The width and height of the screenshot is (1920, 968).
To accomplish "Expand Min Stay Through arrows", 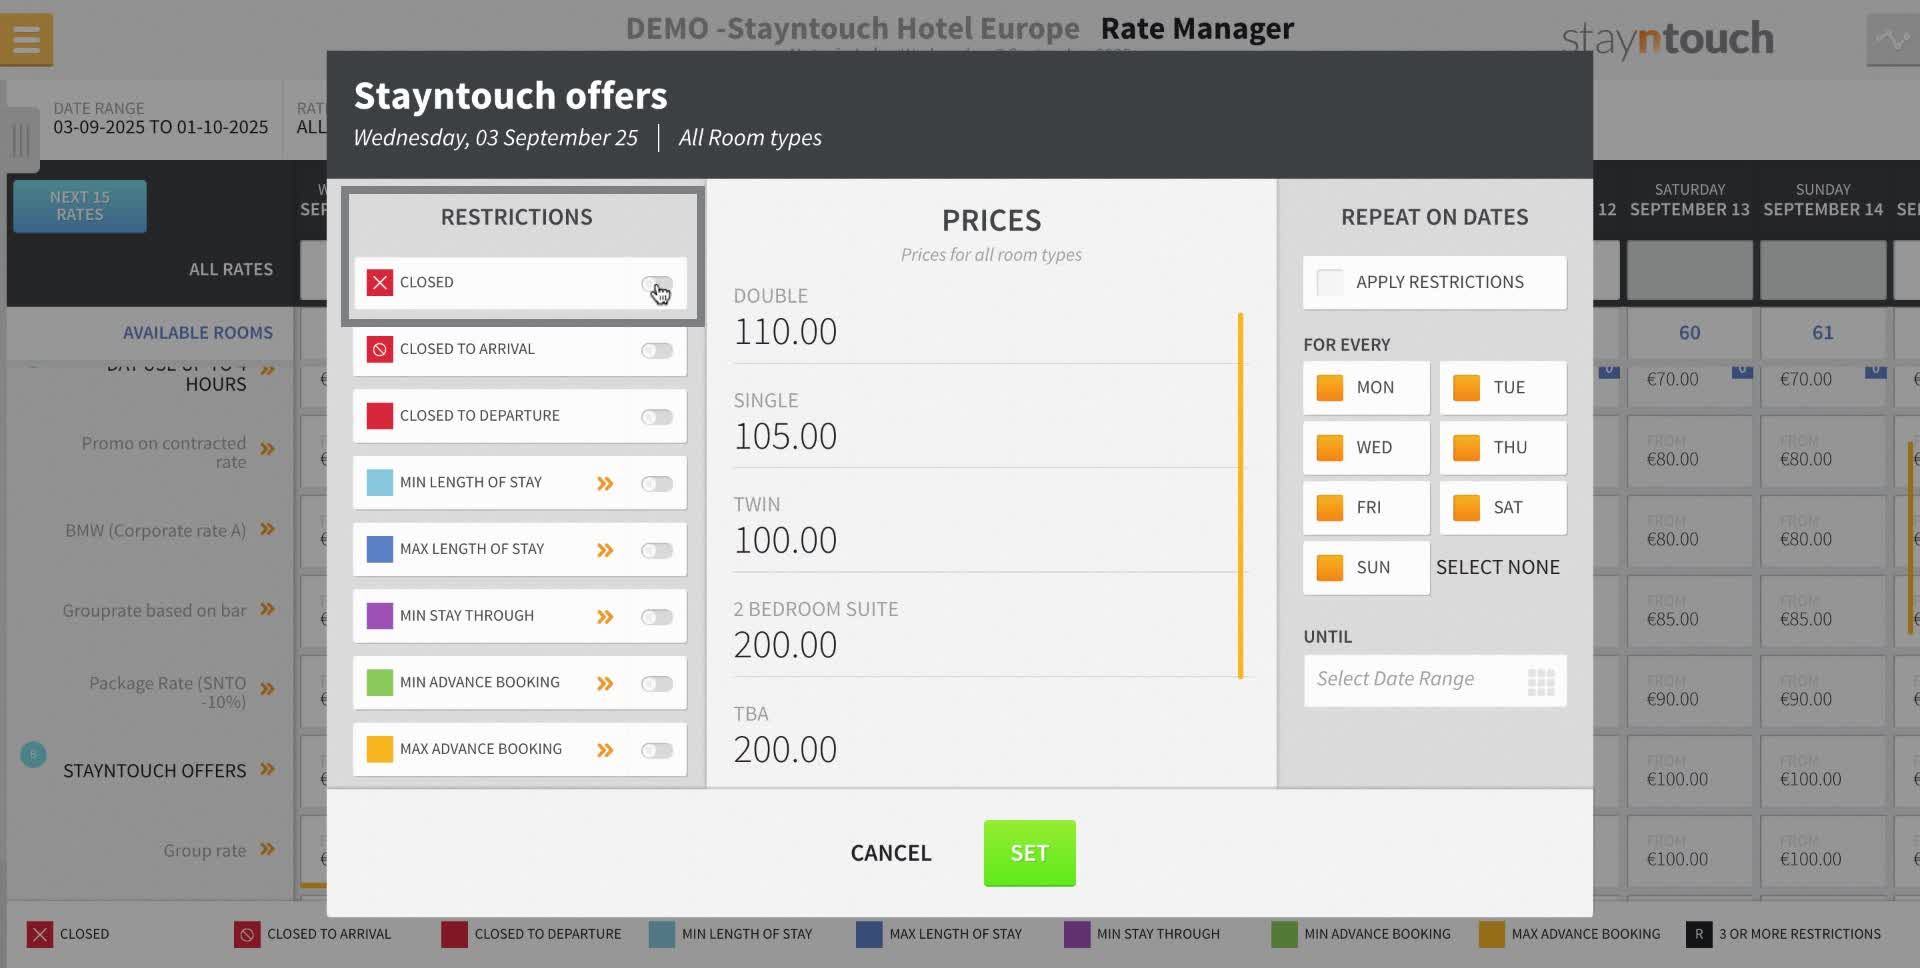I will coord(605,617).
